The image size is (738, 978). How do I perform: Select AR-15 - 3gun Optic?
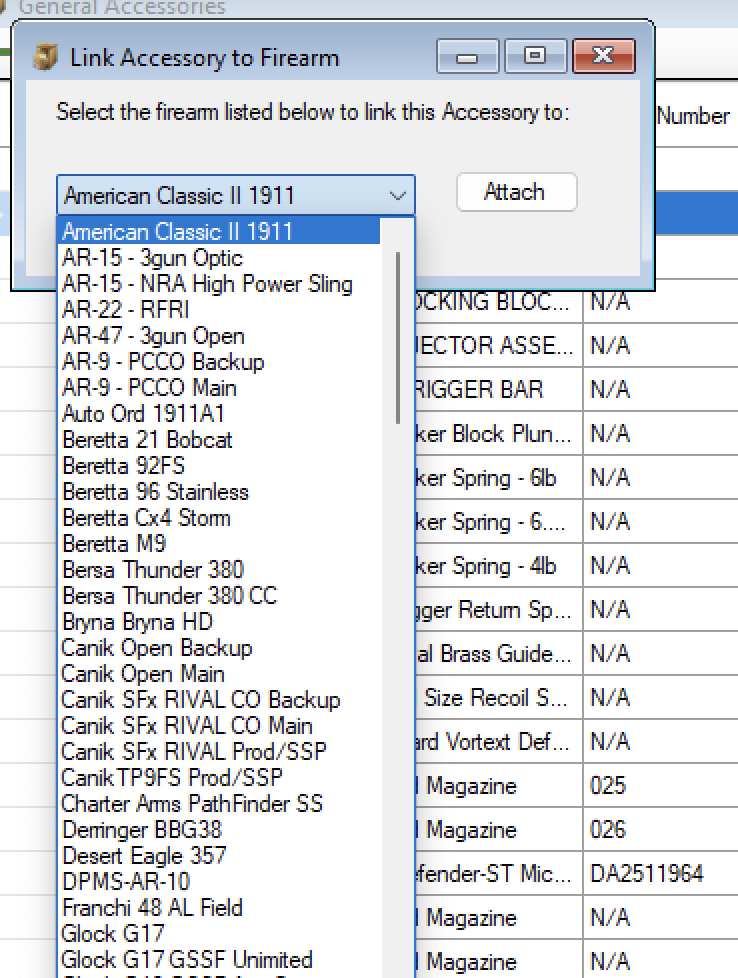pyautogui.click(x=219, y=258)
